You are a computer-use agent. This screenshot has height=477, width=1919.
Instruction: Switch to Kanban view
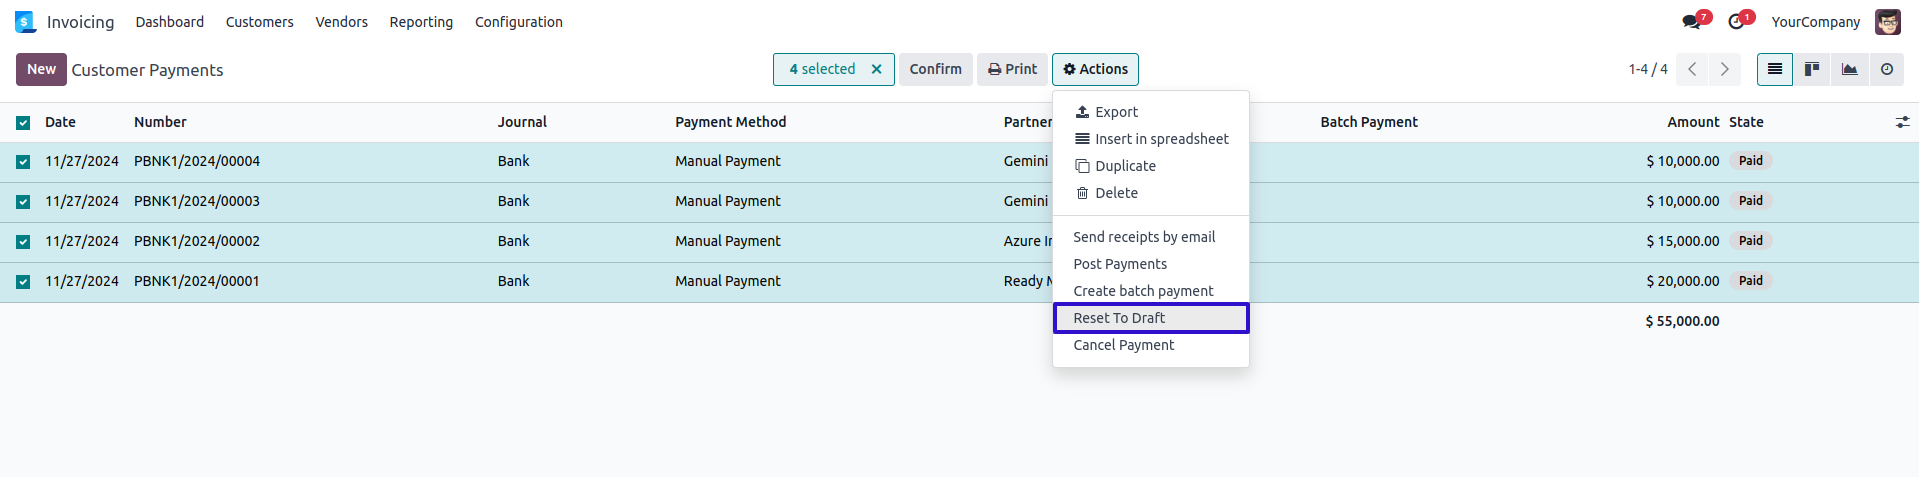1811,69
